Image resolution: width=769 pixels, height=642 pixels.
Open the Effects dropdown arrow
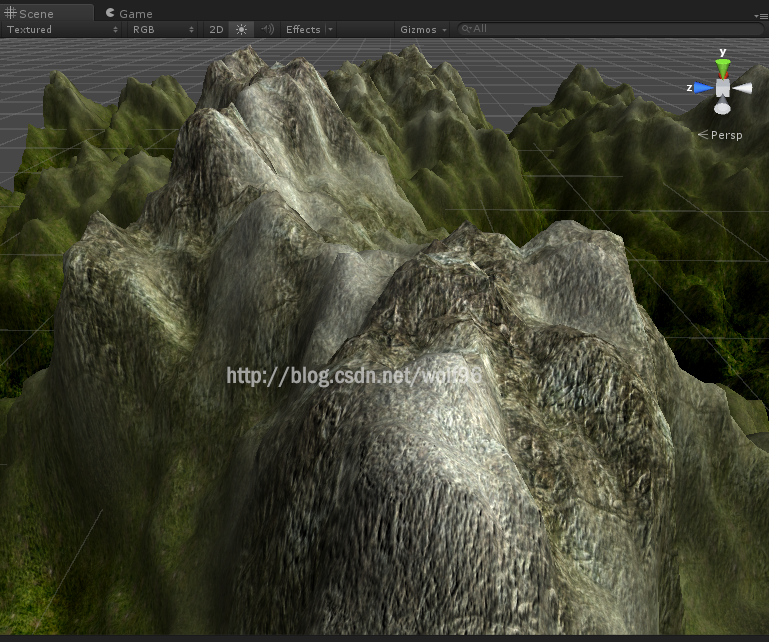coord(331,29)
